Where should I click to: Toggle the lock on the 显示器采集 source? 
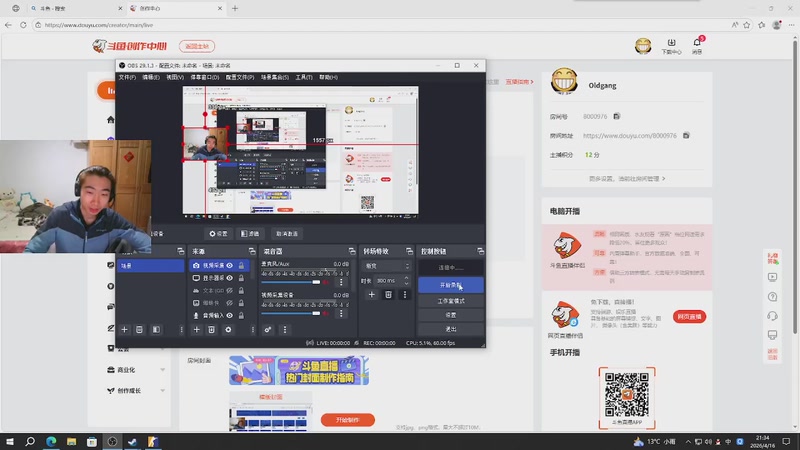coord(241,278)
